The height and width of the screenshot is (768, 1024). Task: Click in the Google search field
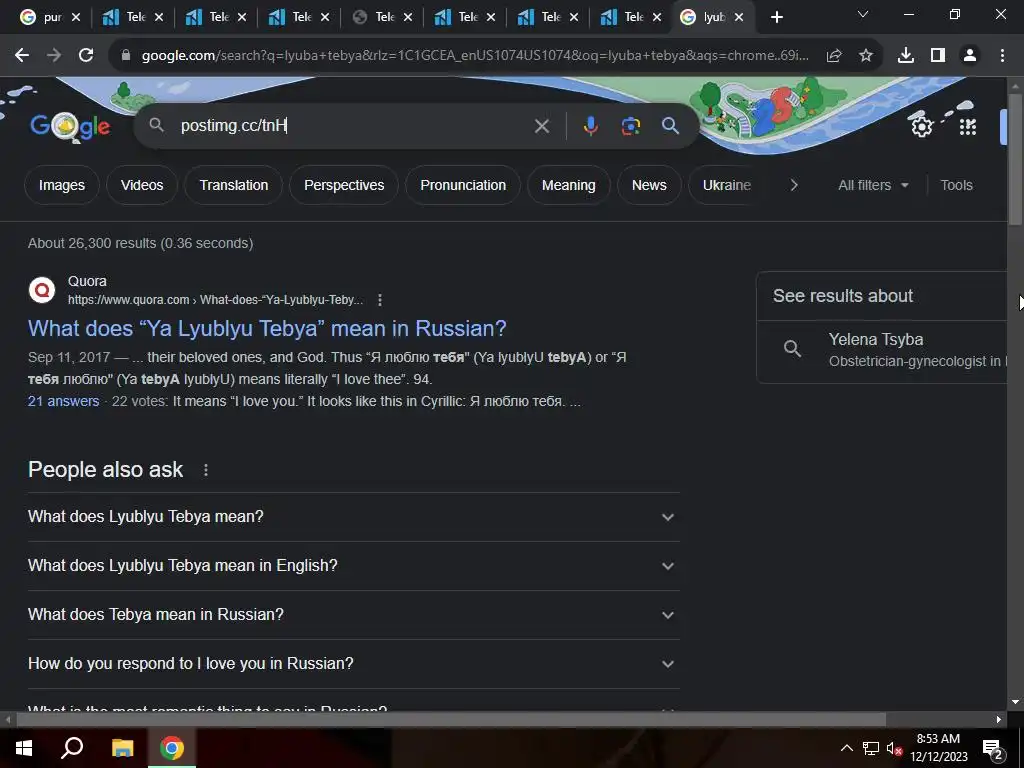(353, 125)
